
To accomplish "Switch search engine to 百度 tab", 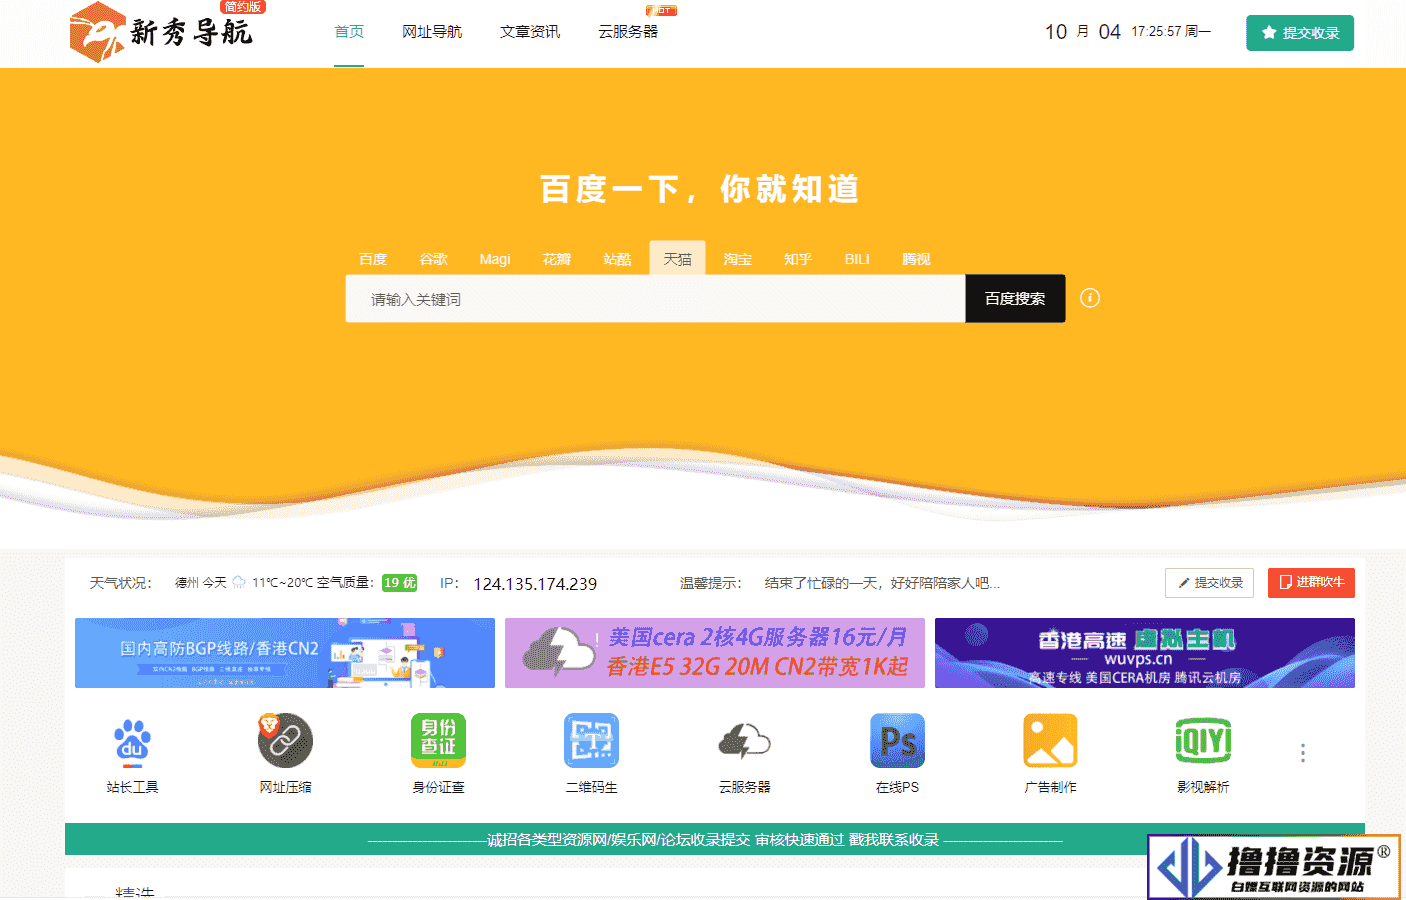I will point(373,259).
